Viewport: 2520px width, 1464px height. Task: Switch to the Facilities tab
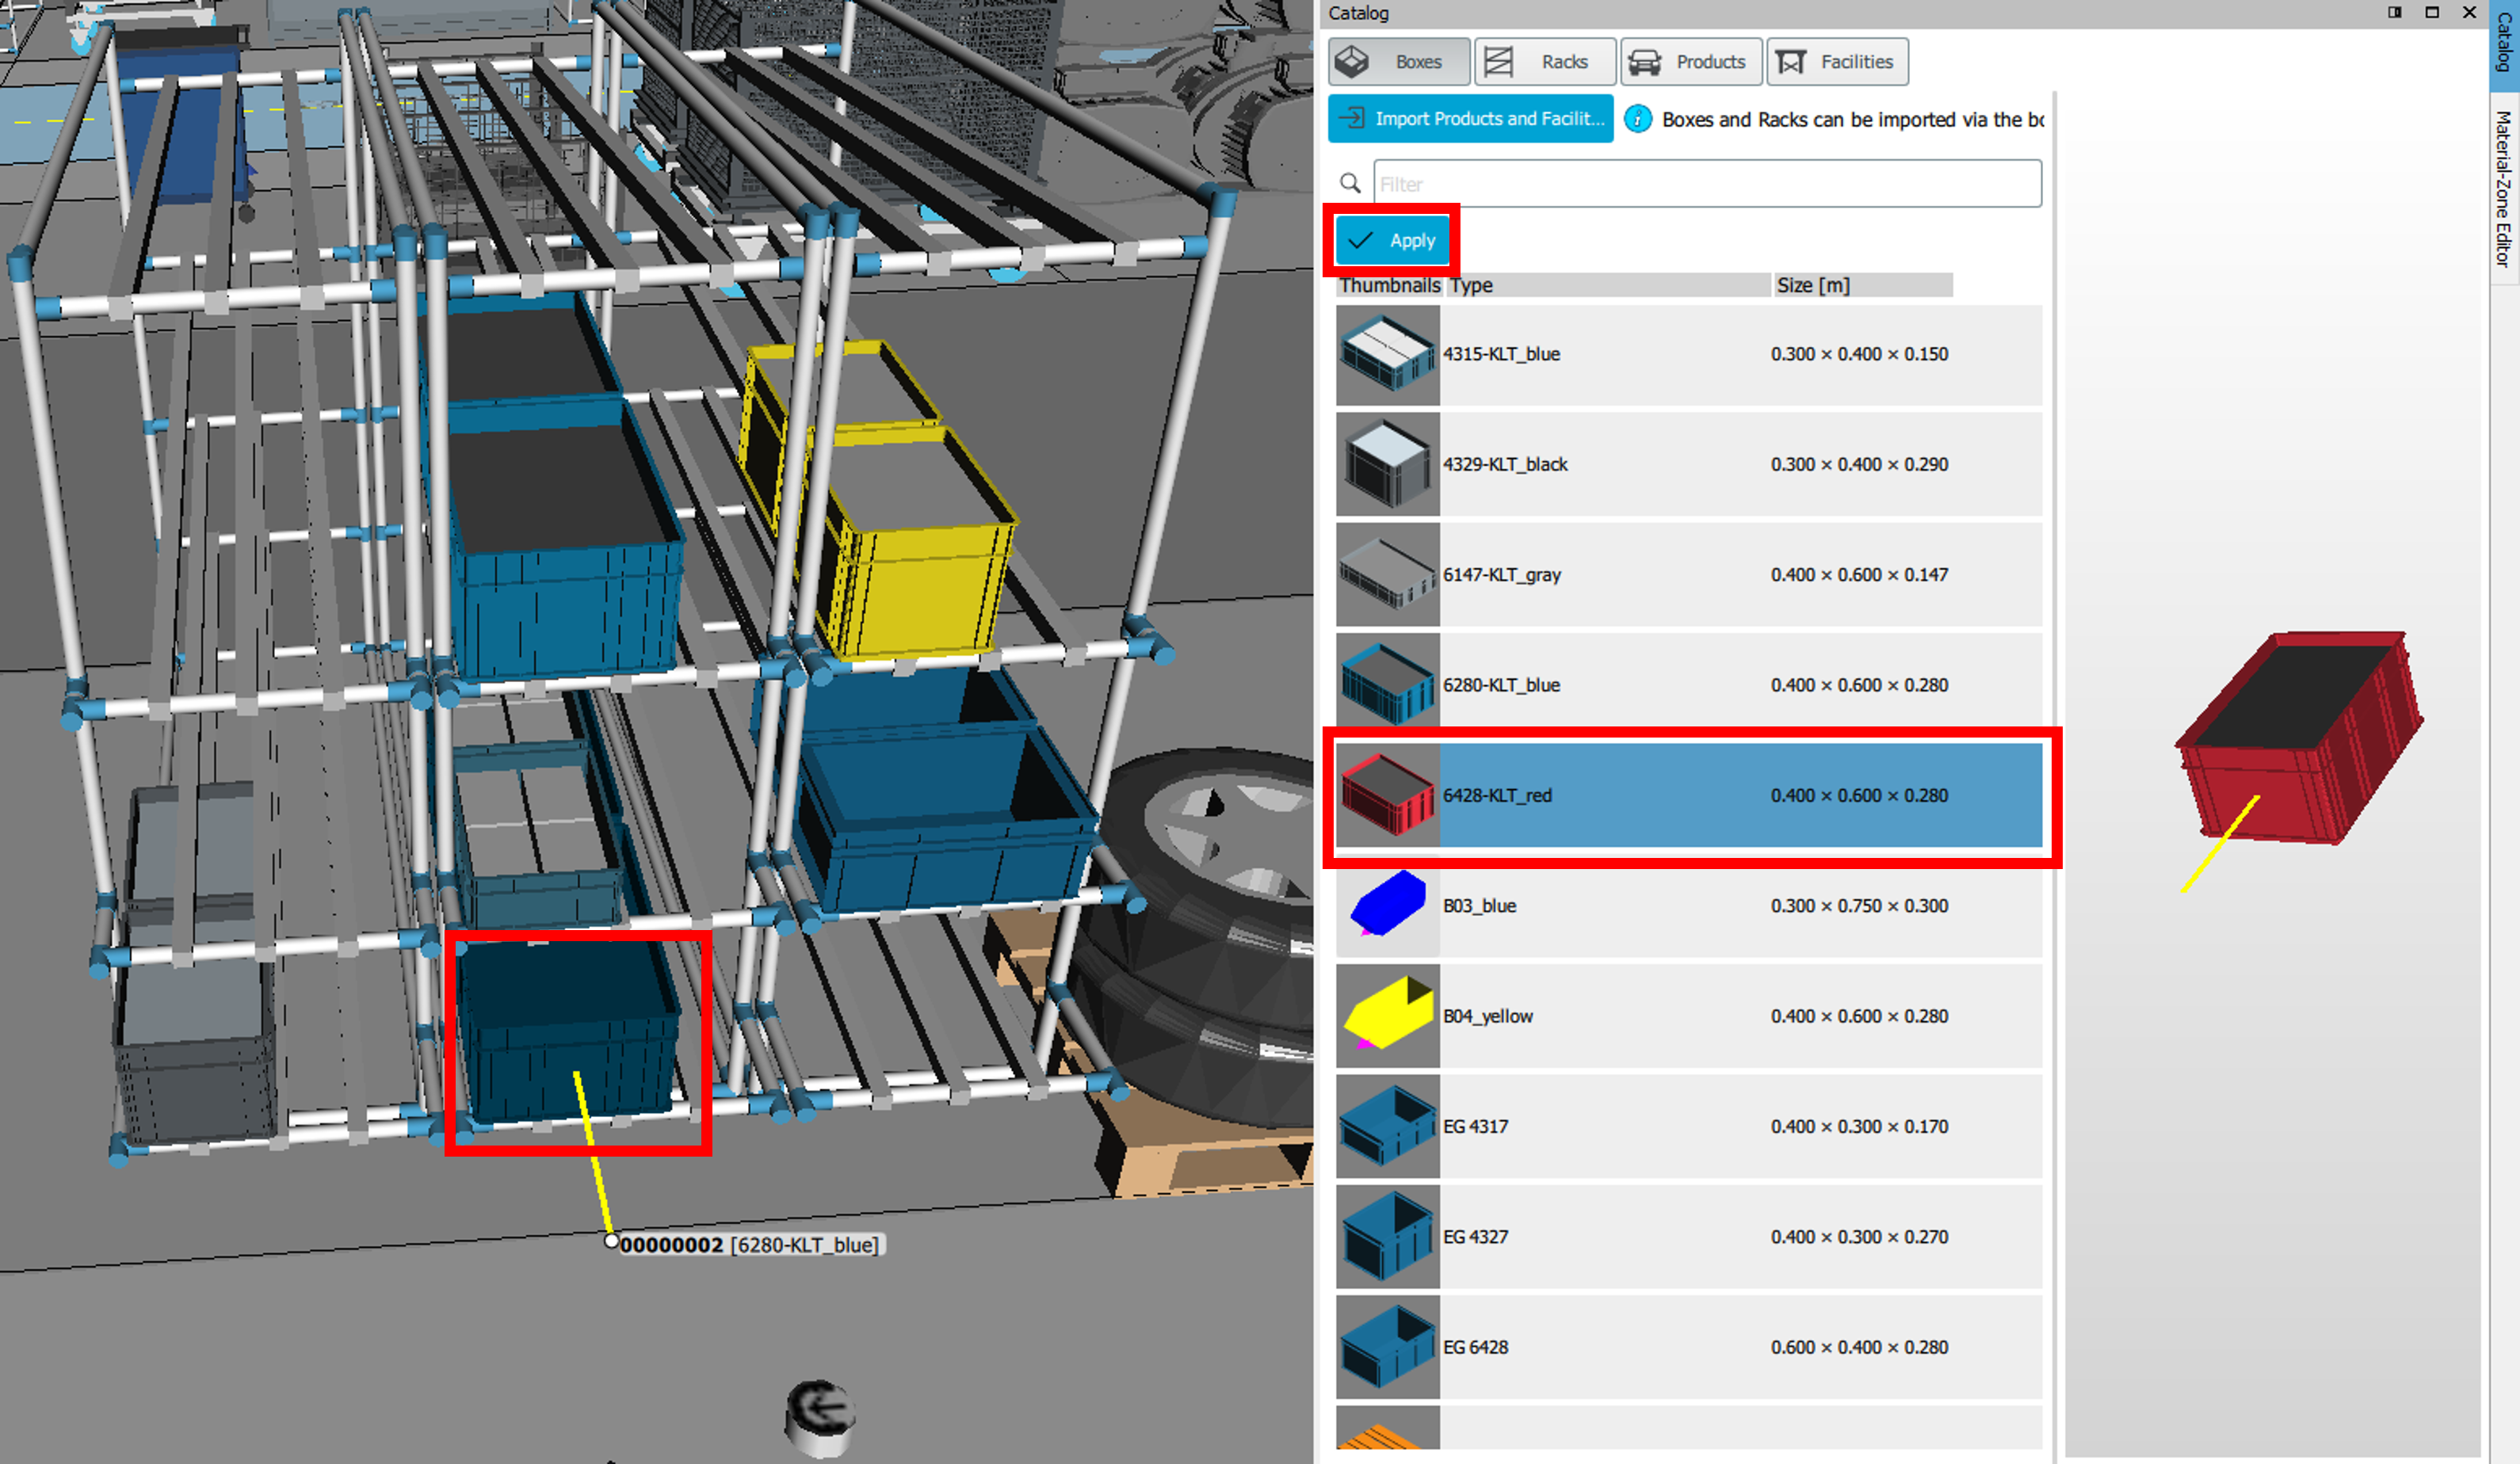coord(1837,62)
